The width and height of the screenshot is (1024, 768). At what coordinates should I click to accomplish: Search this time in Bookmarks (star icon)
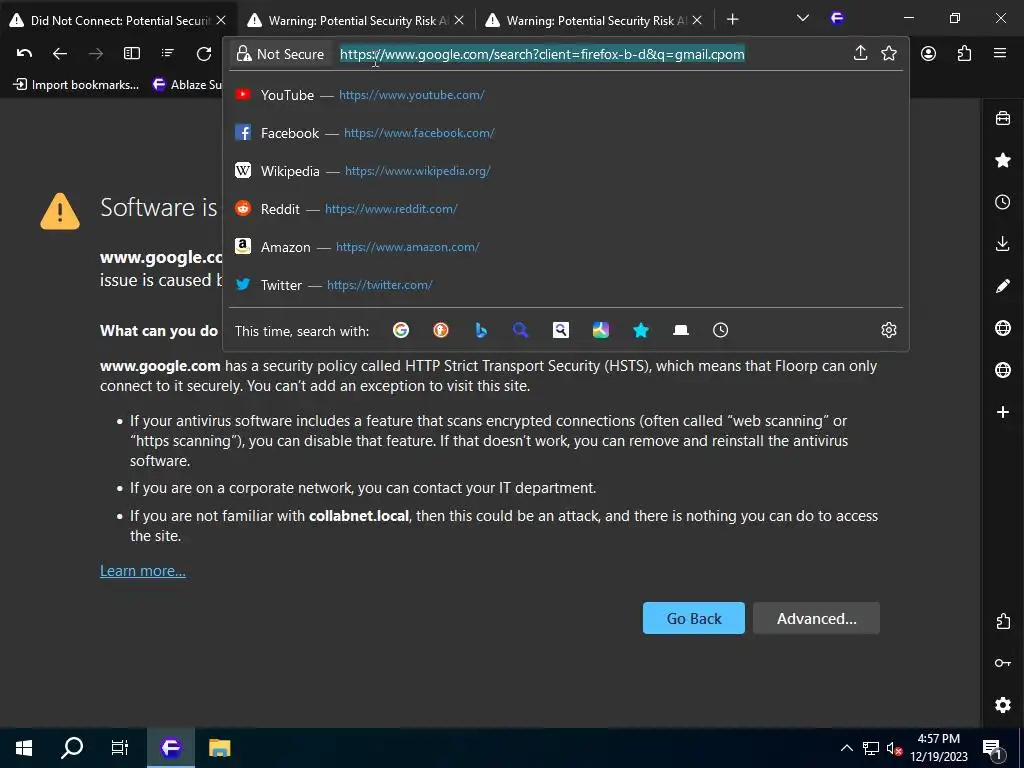pos(641,330)
